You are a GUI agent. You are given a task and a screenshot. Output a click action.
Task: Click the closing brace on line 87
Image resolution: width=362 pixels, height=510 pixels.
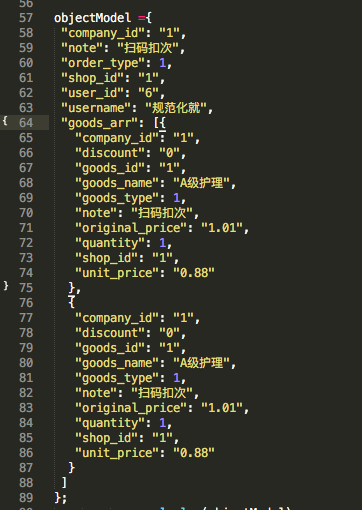[x=71, y=468]
